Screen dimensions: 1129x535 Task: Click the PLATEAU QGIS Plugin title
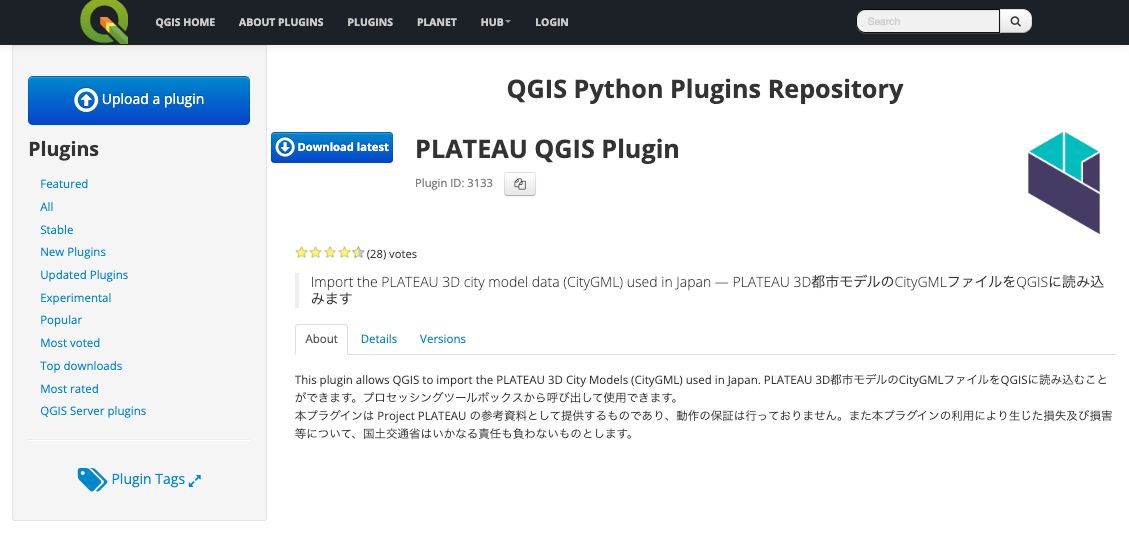coord(547,148)
